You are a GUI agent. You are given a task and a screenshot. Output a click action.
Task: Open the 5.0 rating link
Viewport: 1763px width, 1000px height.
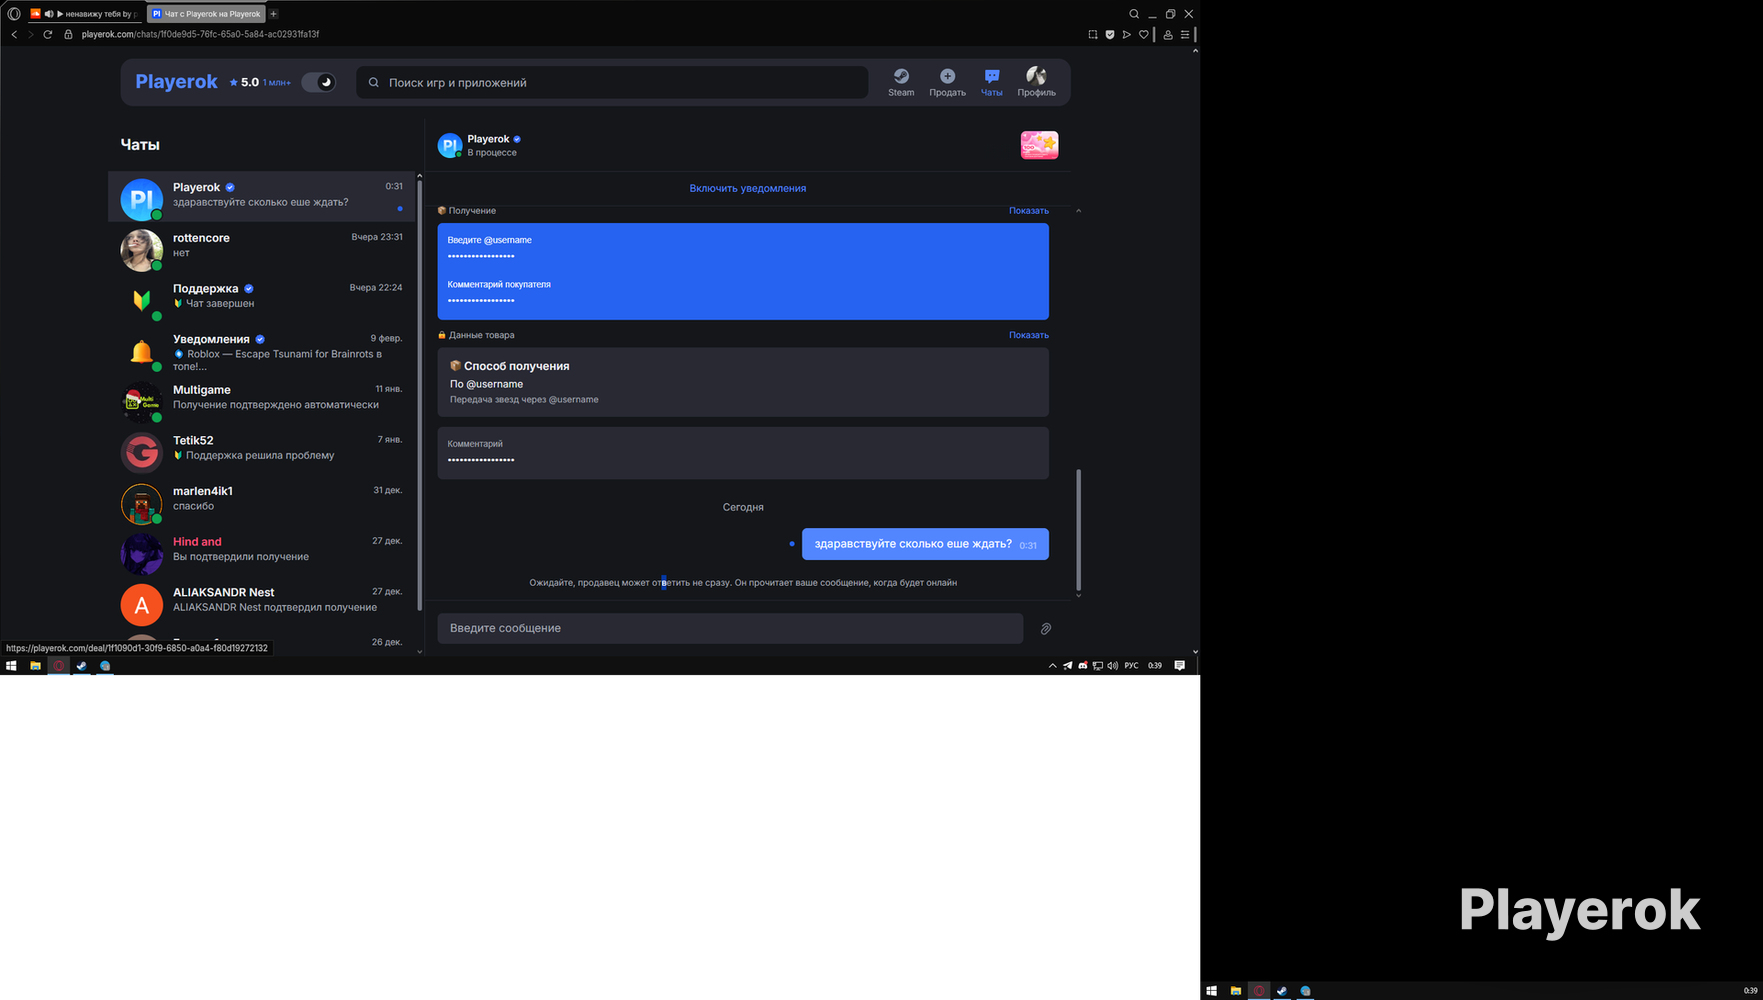[x=260, y=82]
